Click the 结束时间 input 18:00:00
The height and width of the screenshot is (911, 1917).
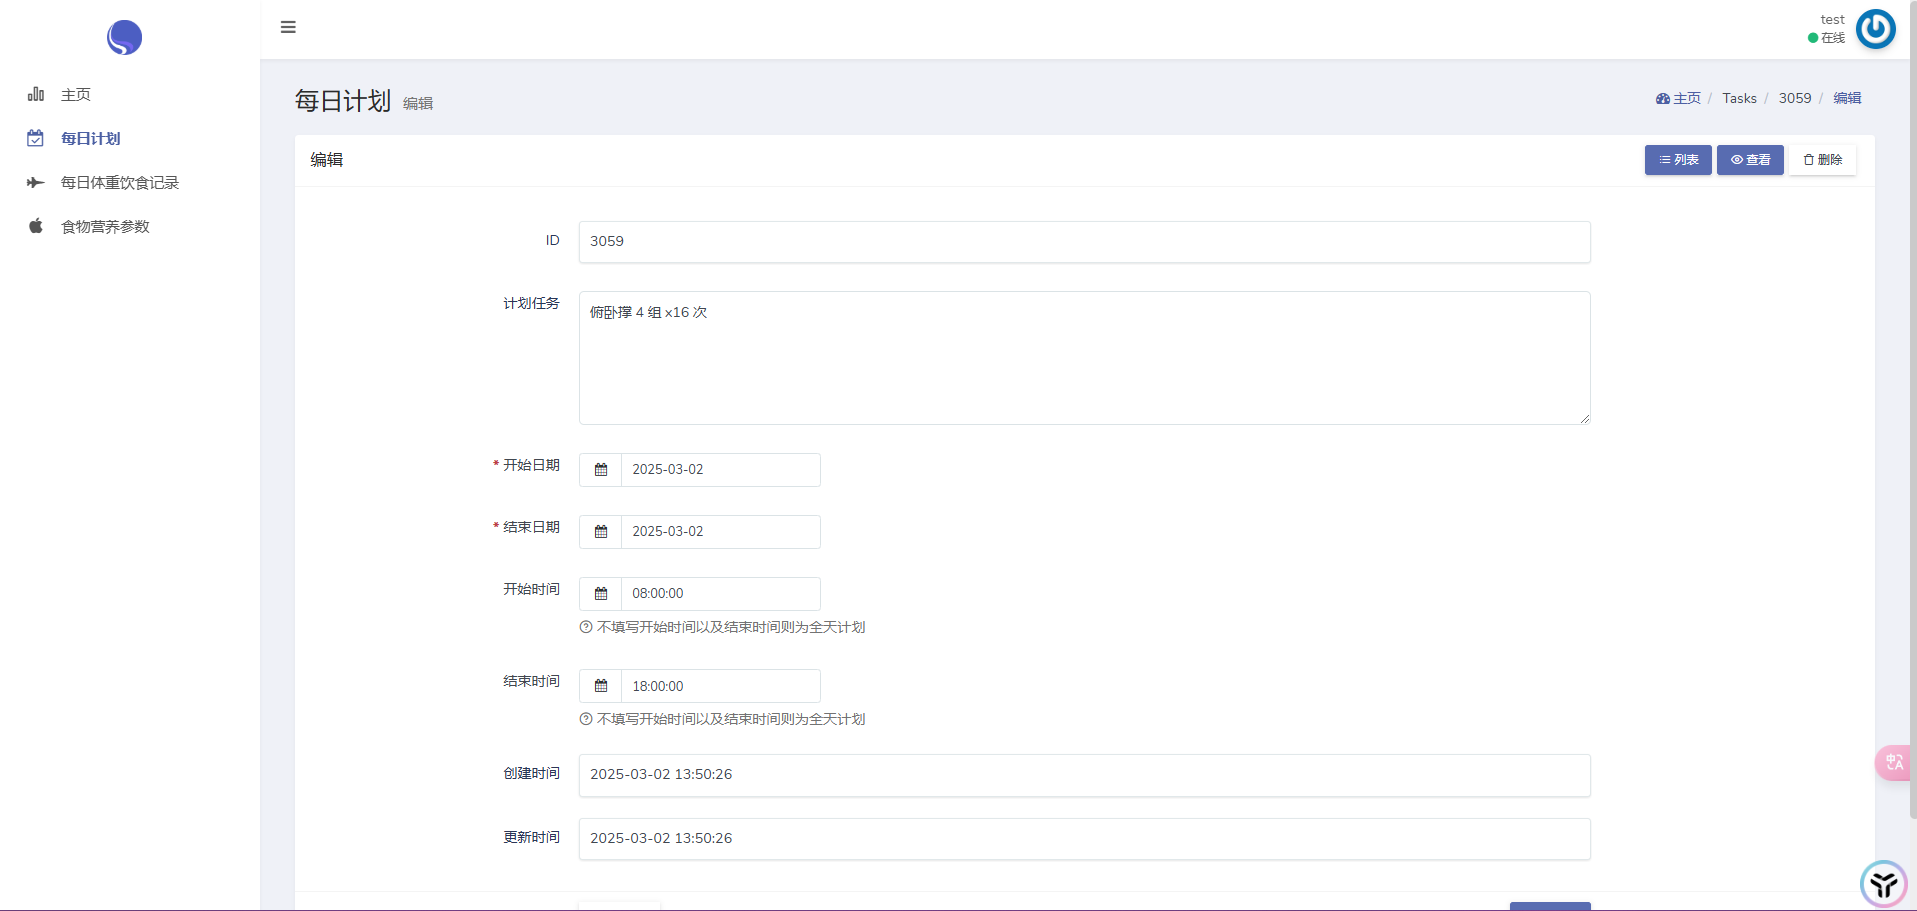720,686
